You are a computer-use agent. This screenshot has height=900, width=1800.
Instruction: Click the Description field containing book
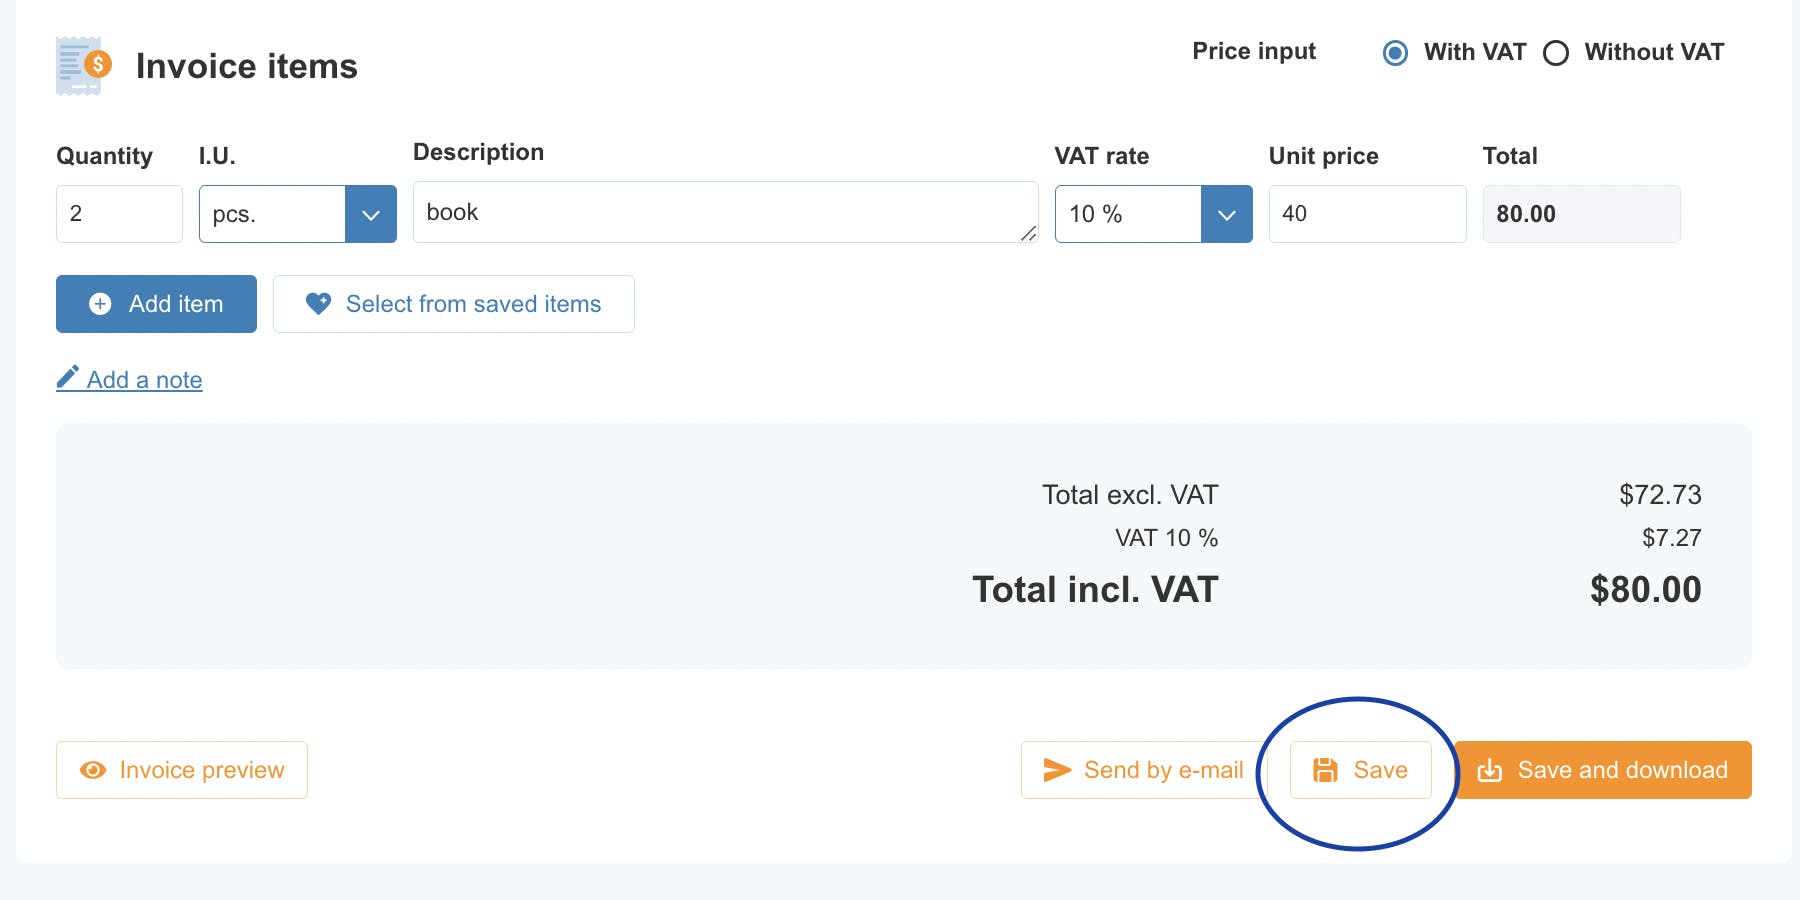pos(725,212)
